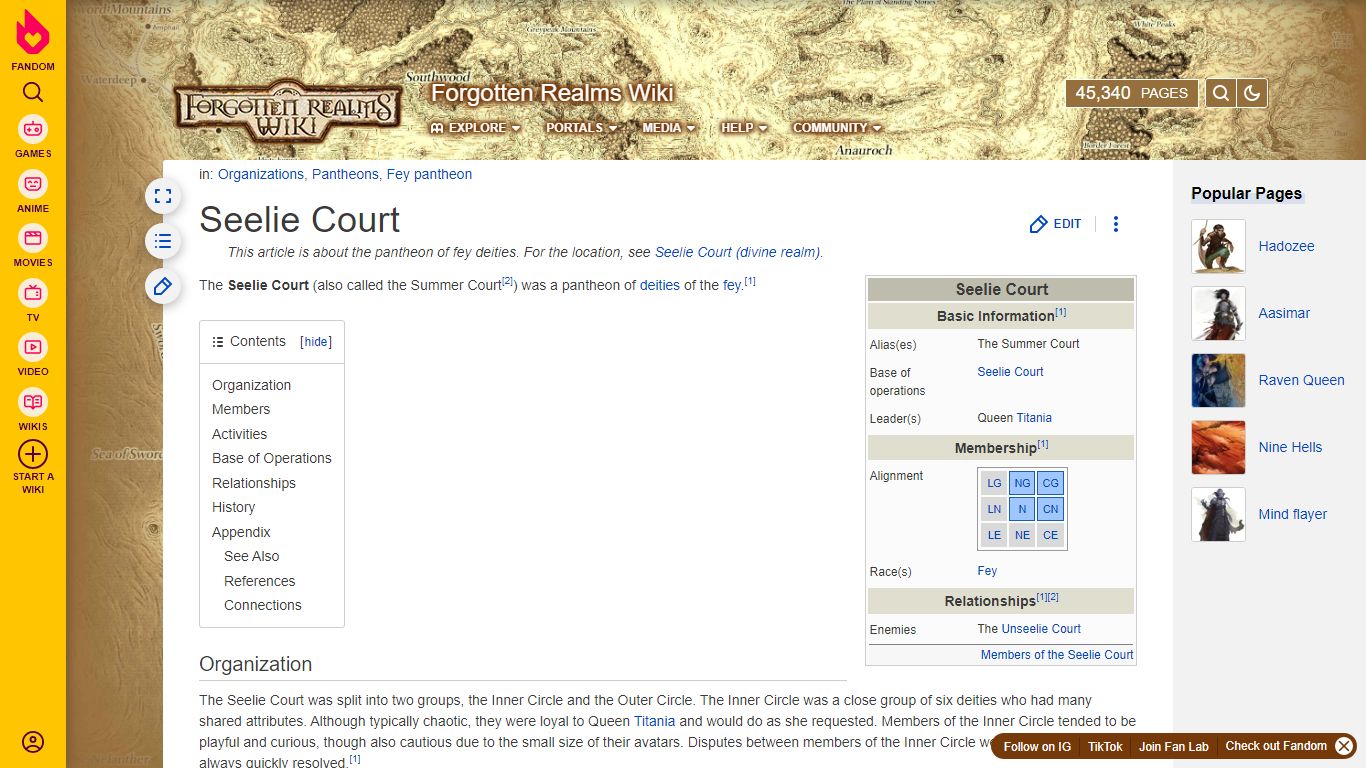Hide the Contents table
Screen dimensions: 1366x768
(x=316, y=342)
